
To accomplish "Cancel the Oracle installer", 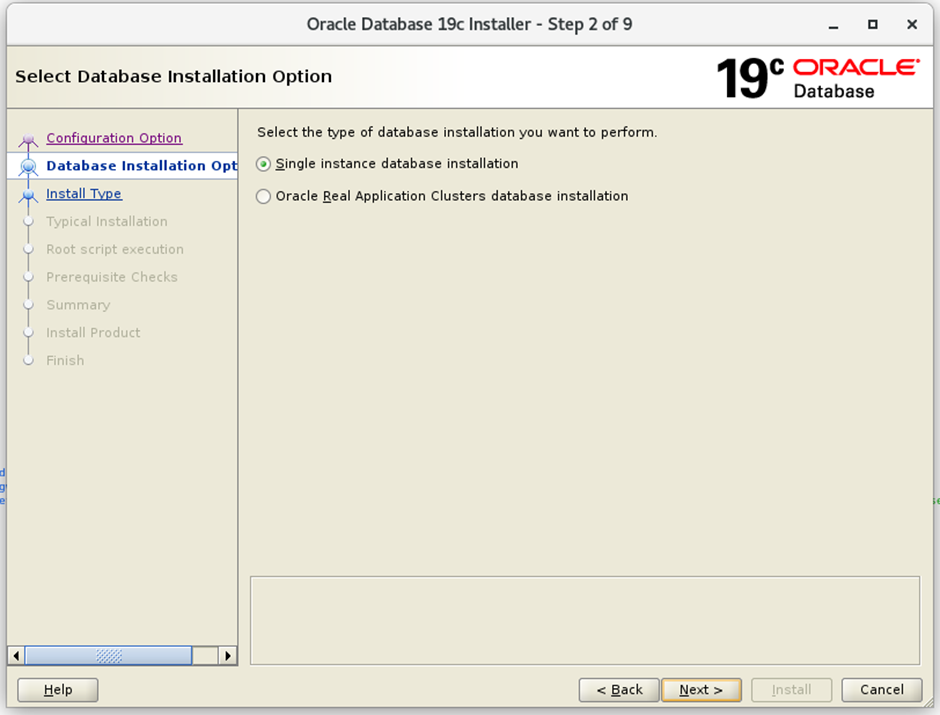I will pyautogui.click(x=881, y=690).
